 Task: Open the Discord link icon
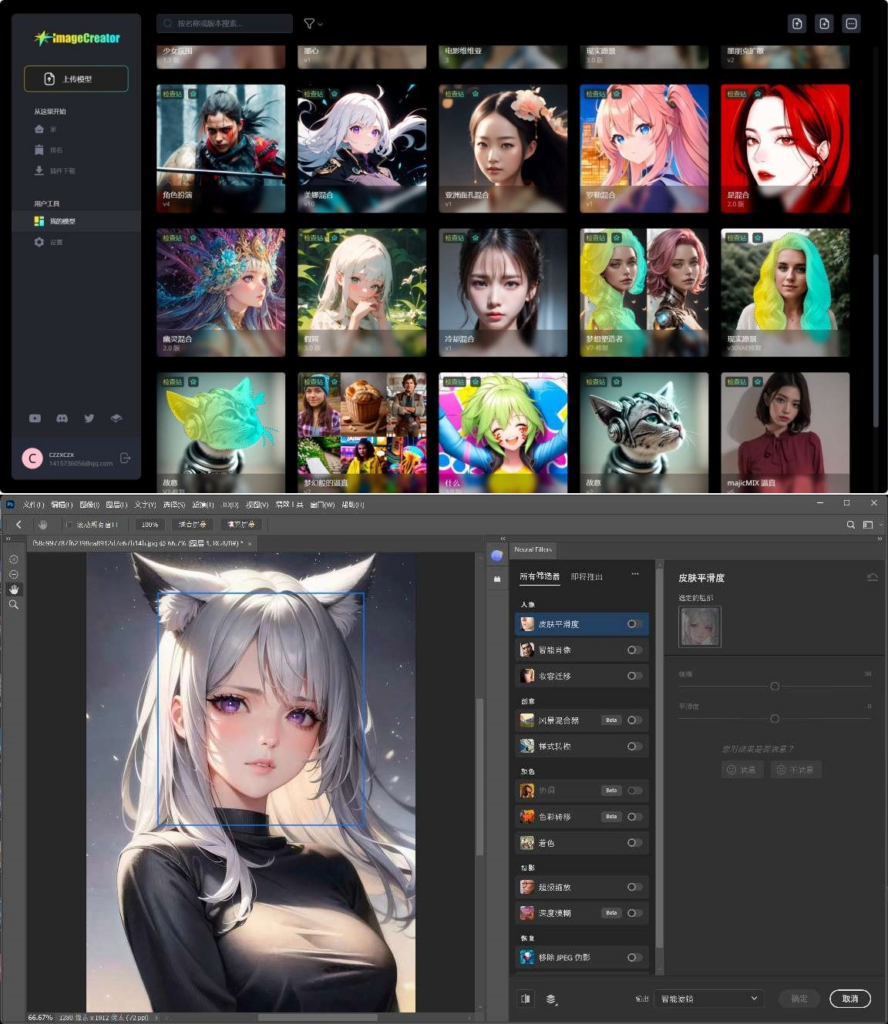[62, 418]
